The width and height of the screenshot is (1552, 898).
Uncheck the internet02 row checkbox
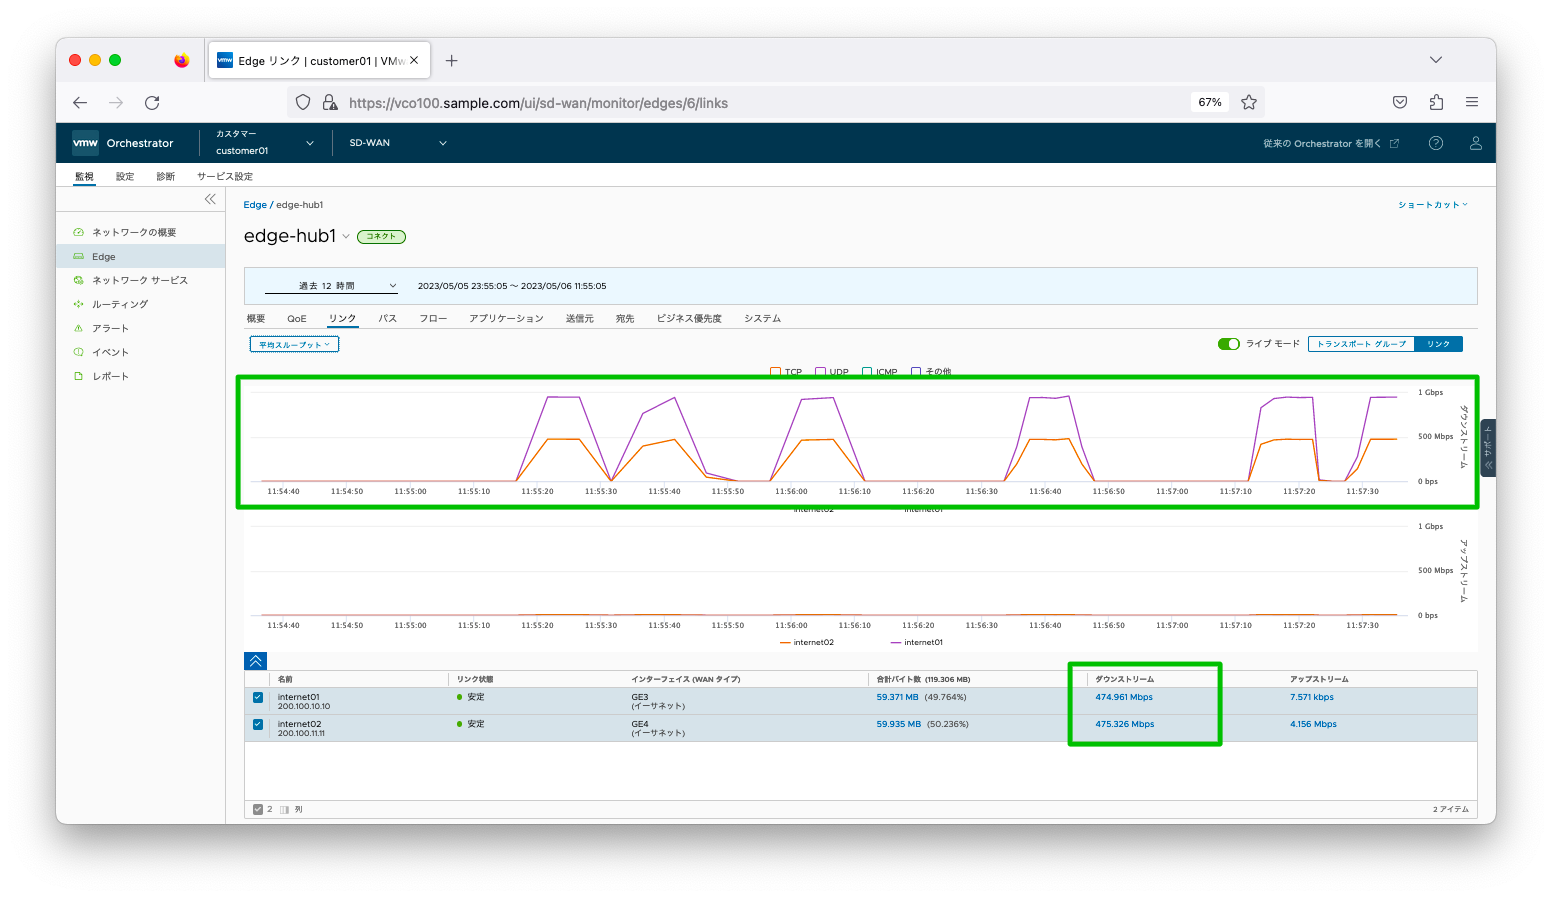point(258,724)
